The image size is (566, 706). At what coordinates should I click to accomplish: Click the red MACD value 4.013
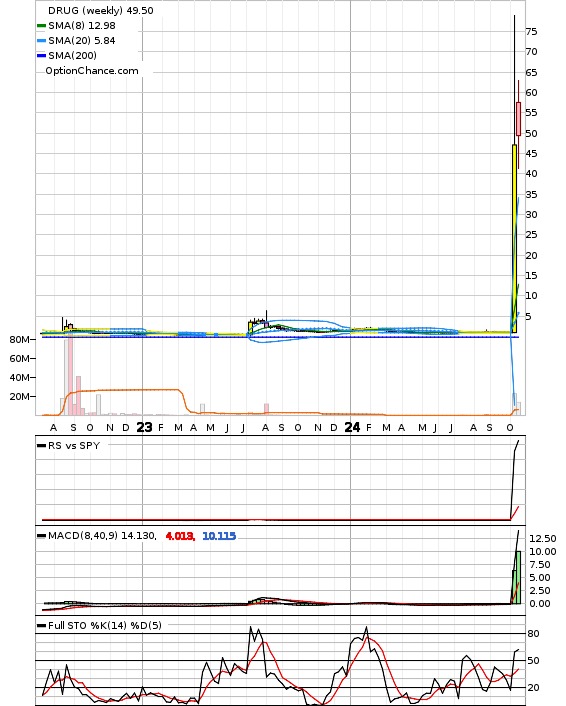coord(180,536)
